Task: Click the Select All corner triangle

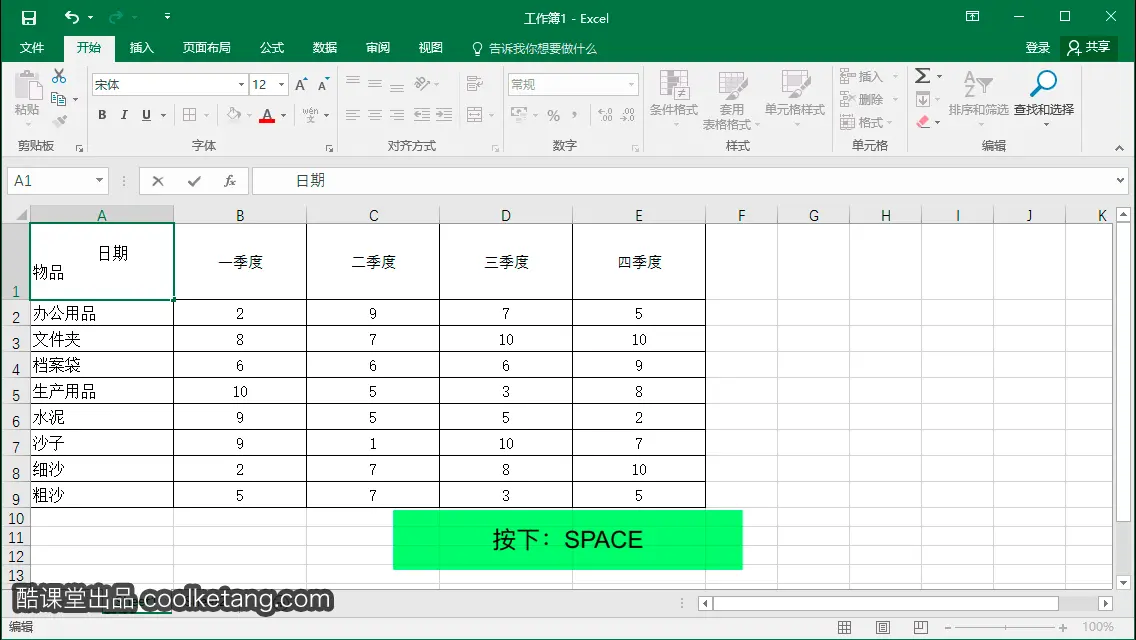Action: pyautogui.click(x=21, y=215)
